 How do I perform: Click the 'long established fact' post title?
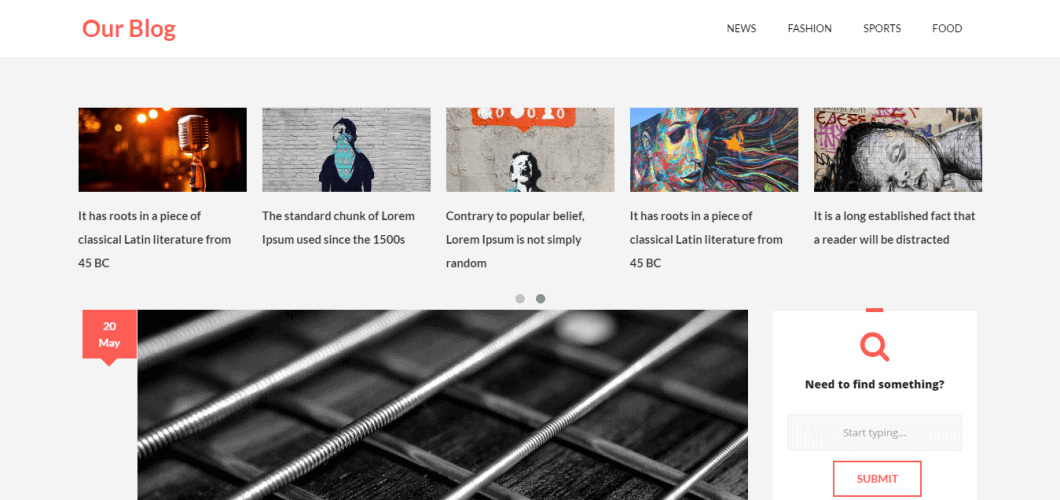point(894,228)
